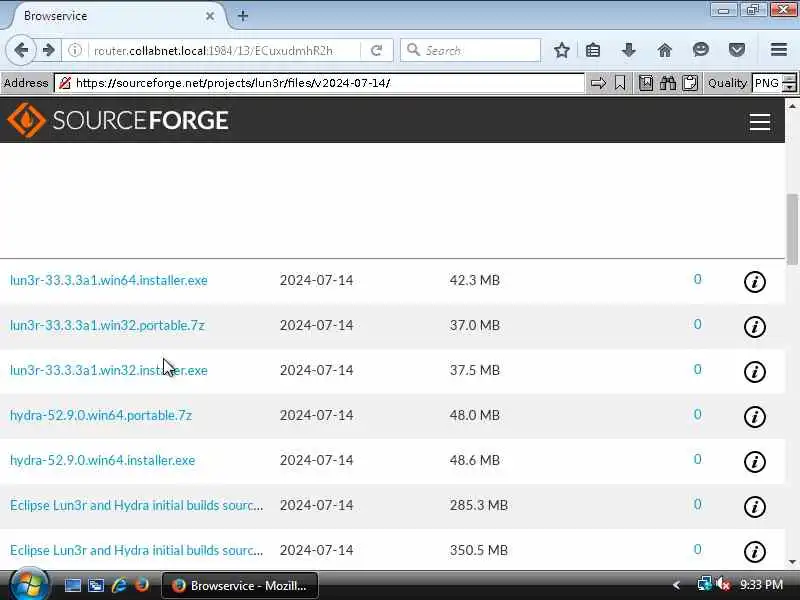
Task: Click the Go arrow next to Address field
Action: pos(598,83)
